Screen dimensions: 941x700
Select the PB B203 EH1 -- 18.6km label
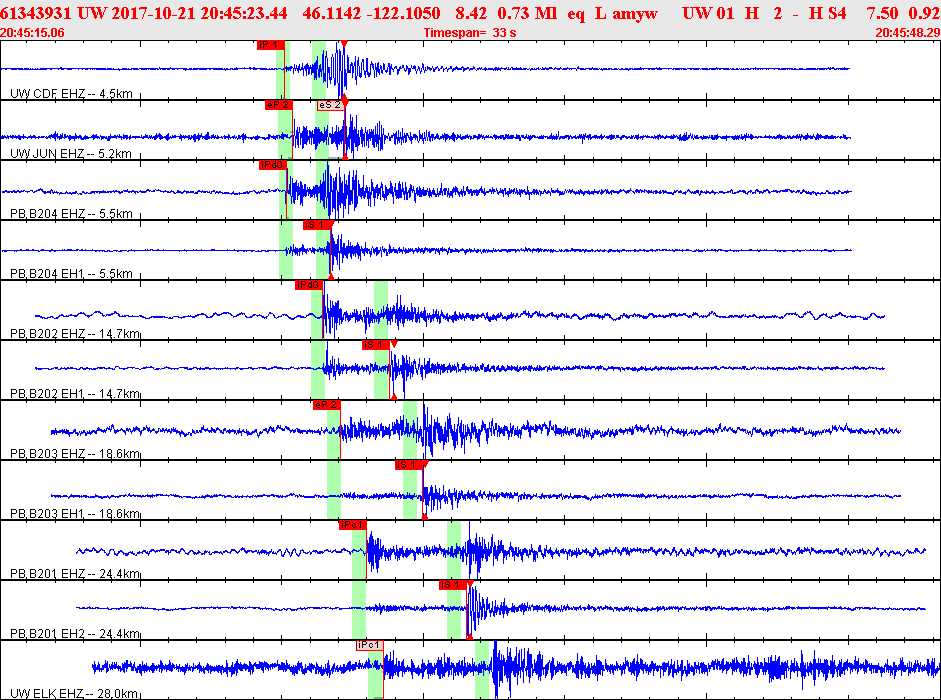click(75, 514)
